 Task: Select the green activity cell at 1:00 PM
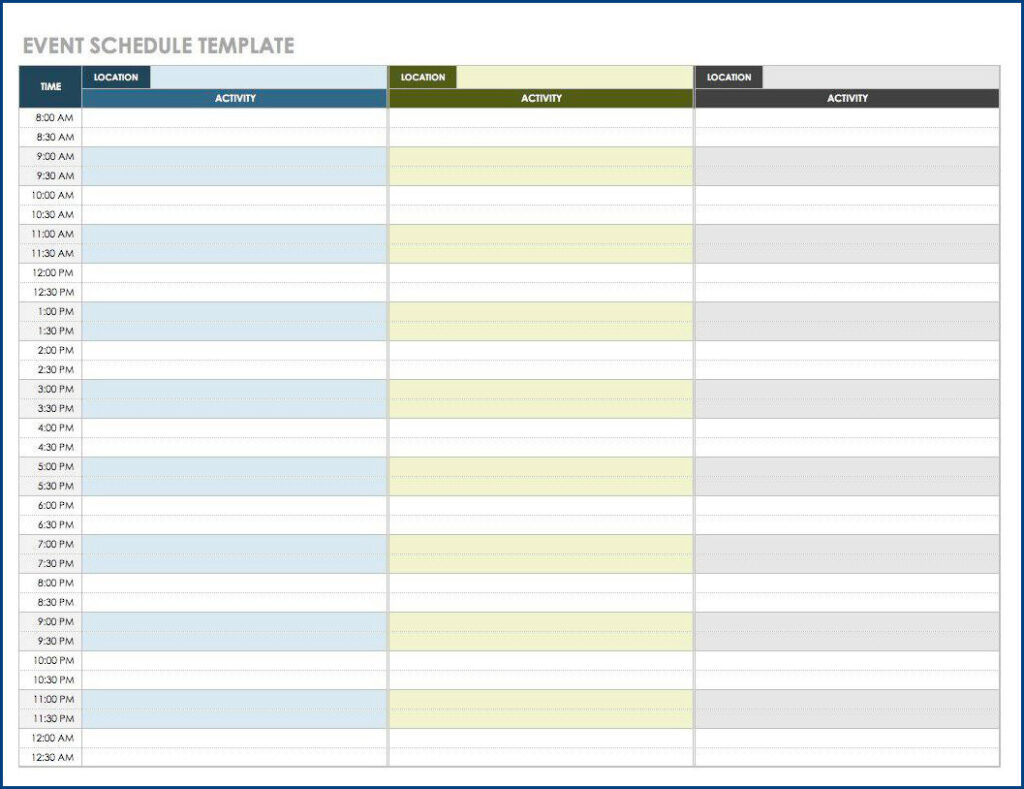coord(542,311)
